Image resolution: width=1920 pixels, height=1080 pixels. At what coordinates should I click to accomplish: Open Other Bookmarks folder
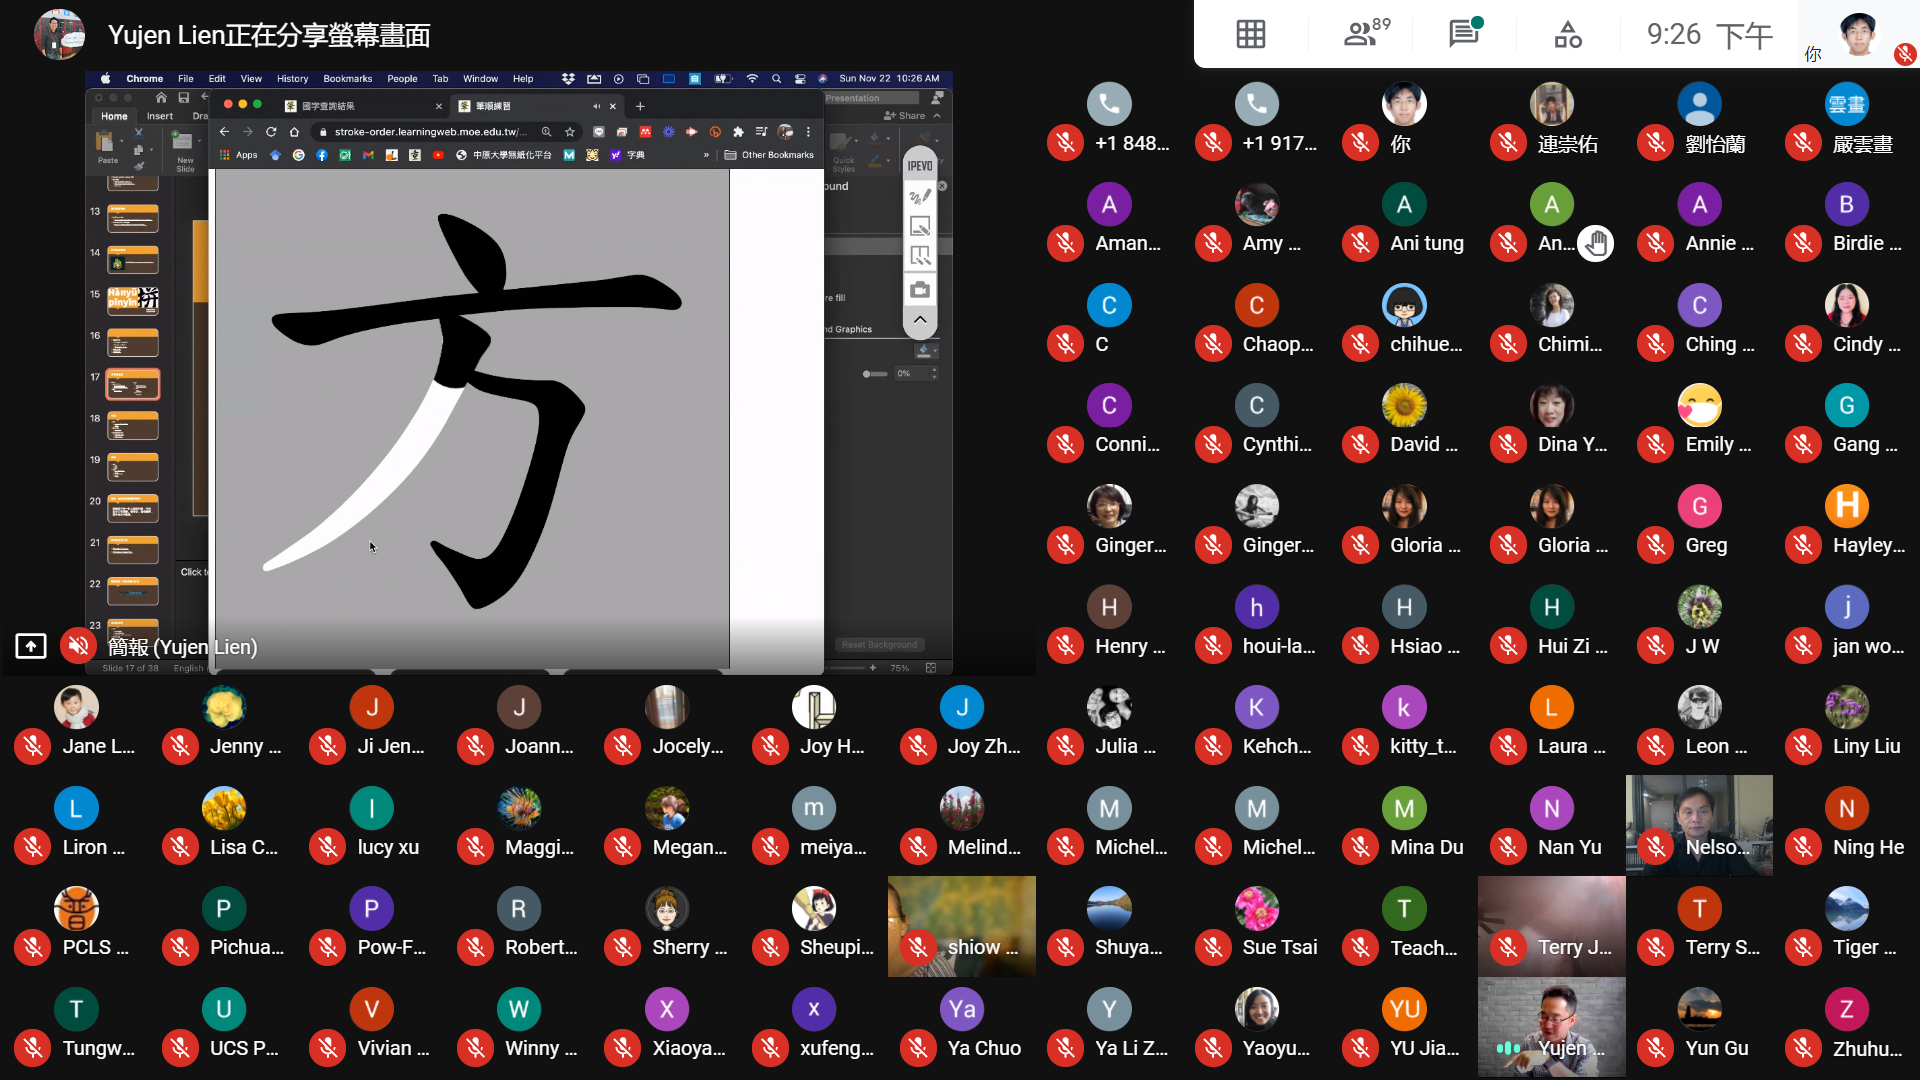(769, 155)
